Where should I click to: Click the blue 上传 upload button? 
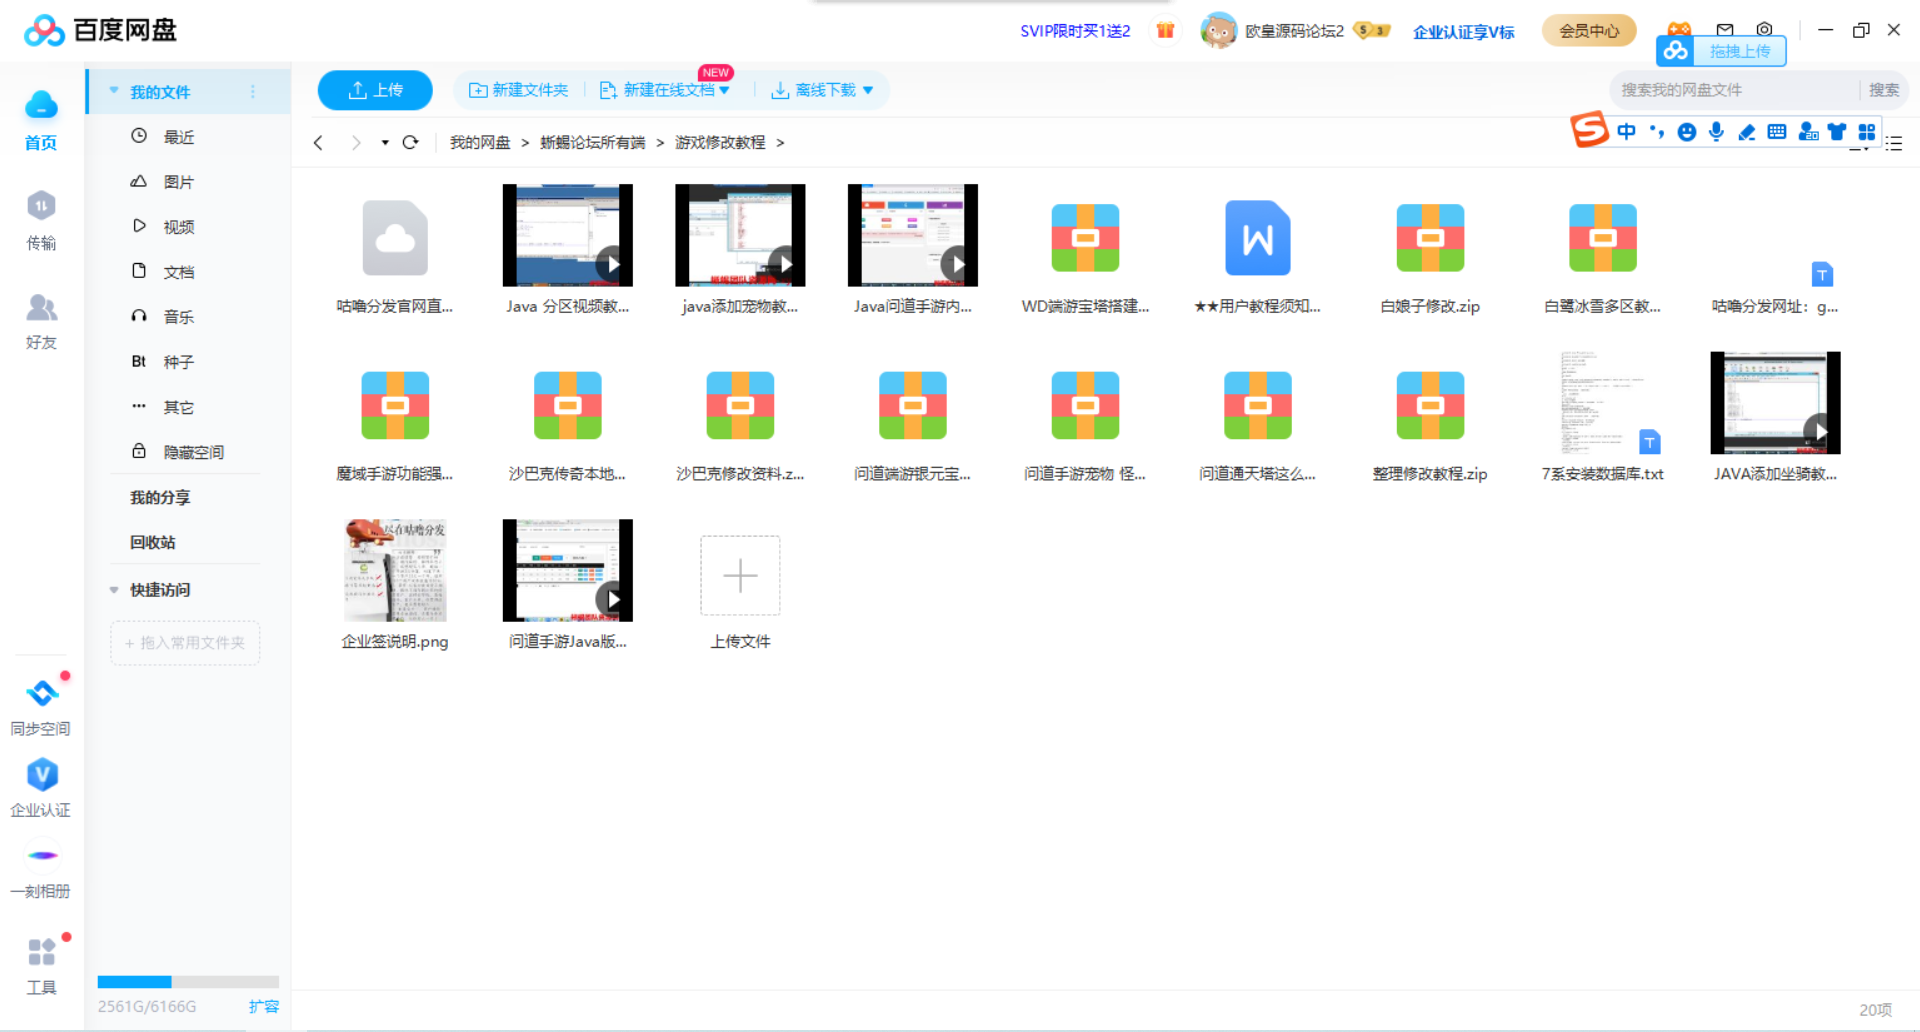coord(375,90)
